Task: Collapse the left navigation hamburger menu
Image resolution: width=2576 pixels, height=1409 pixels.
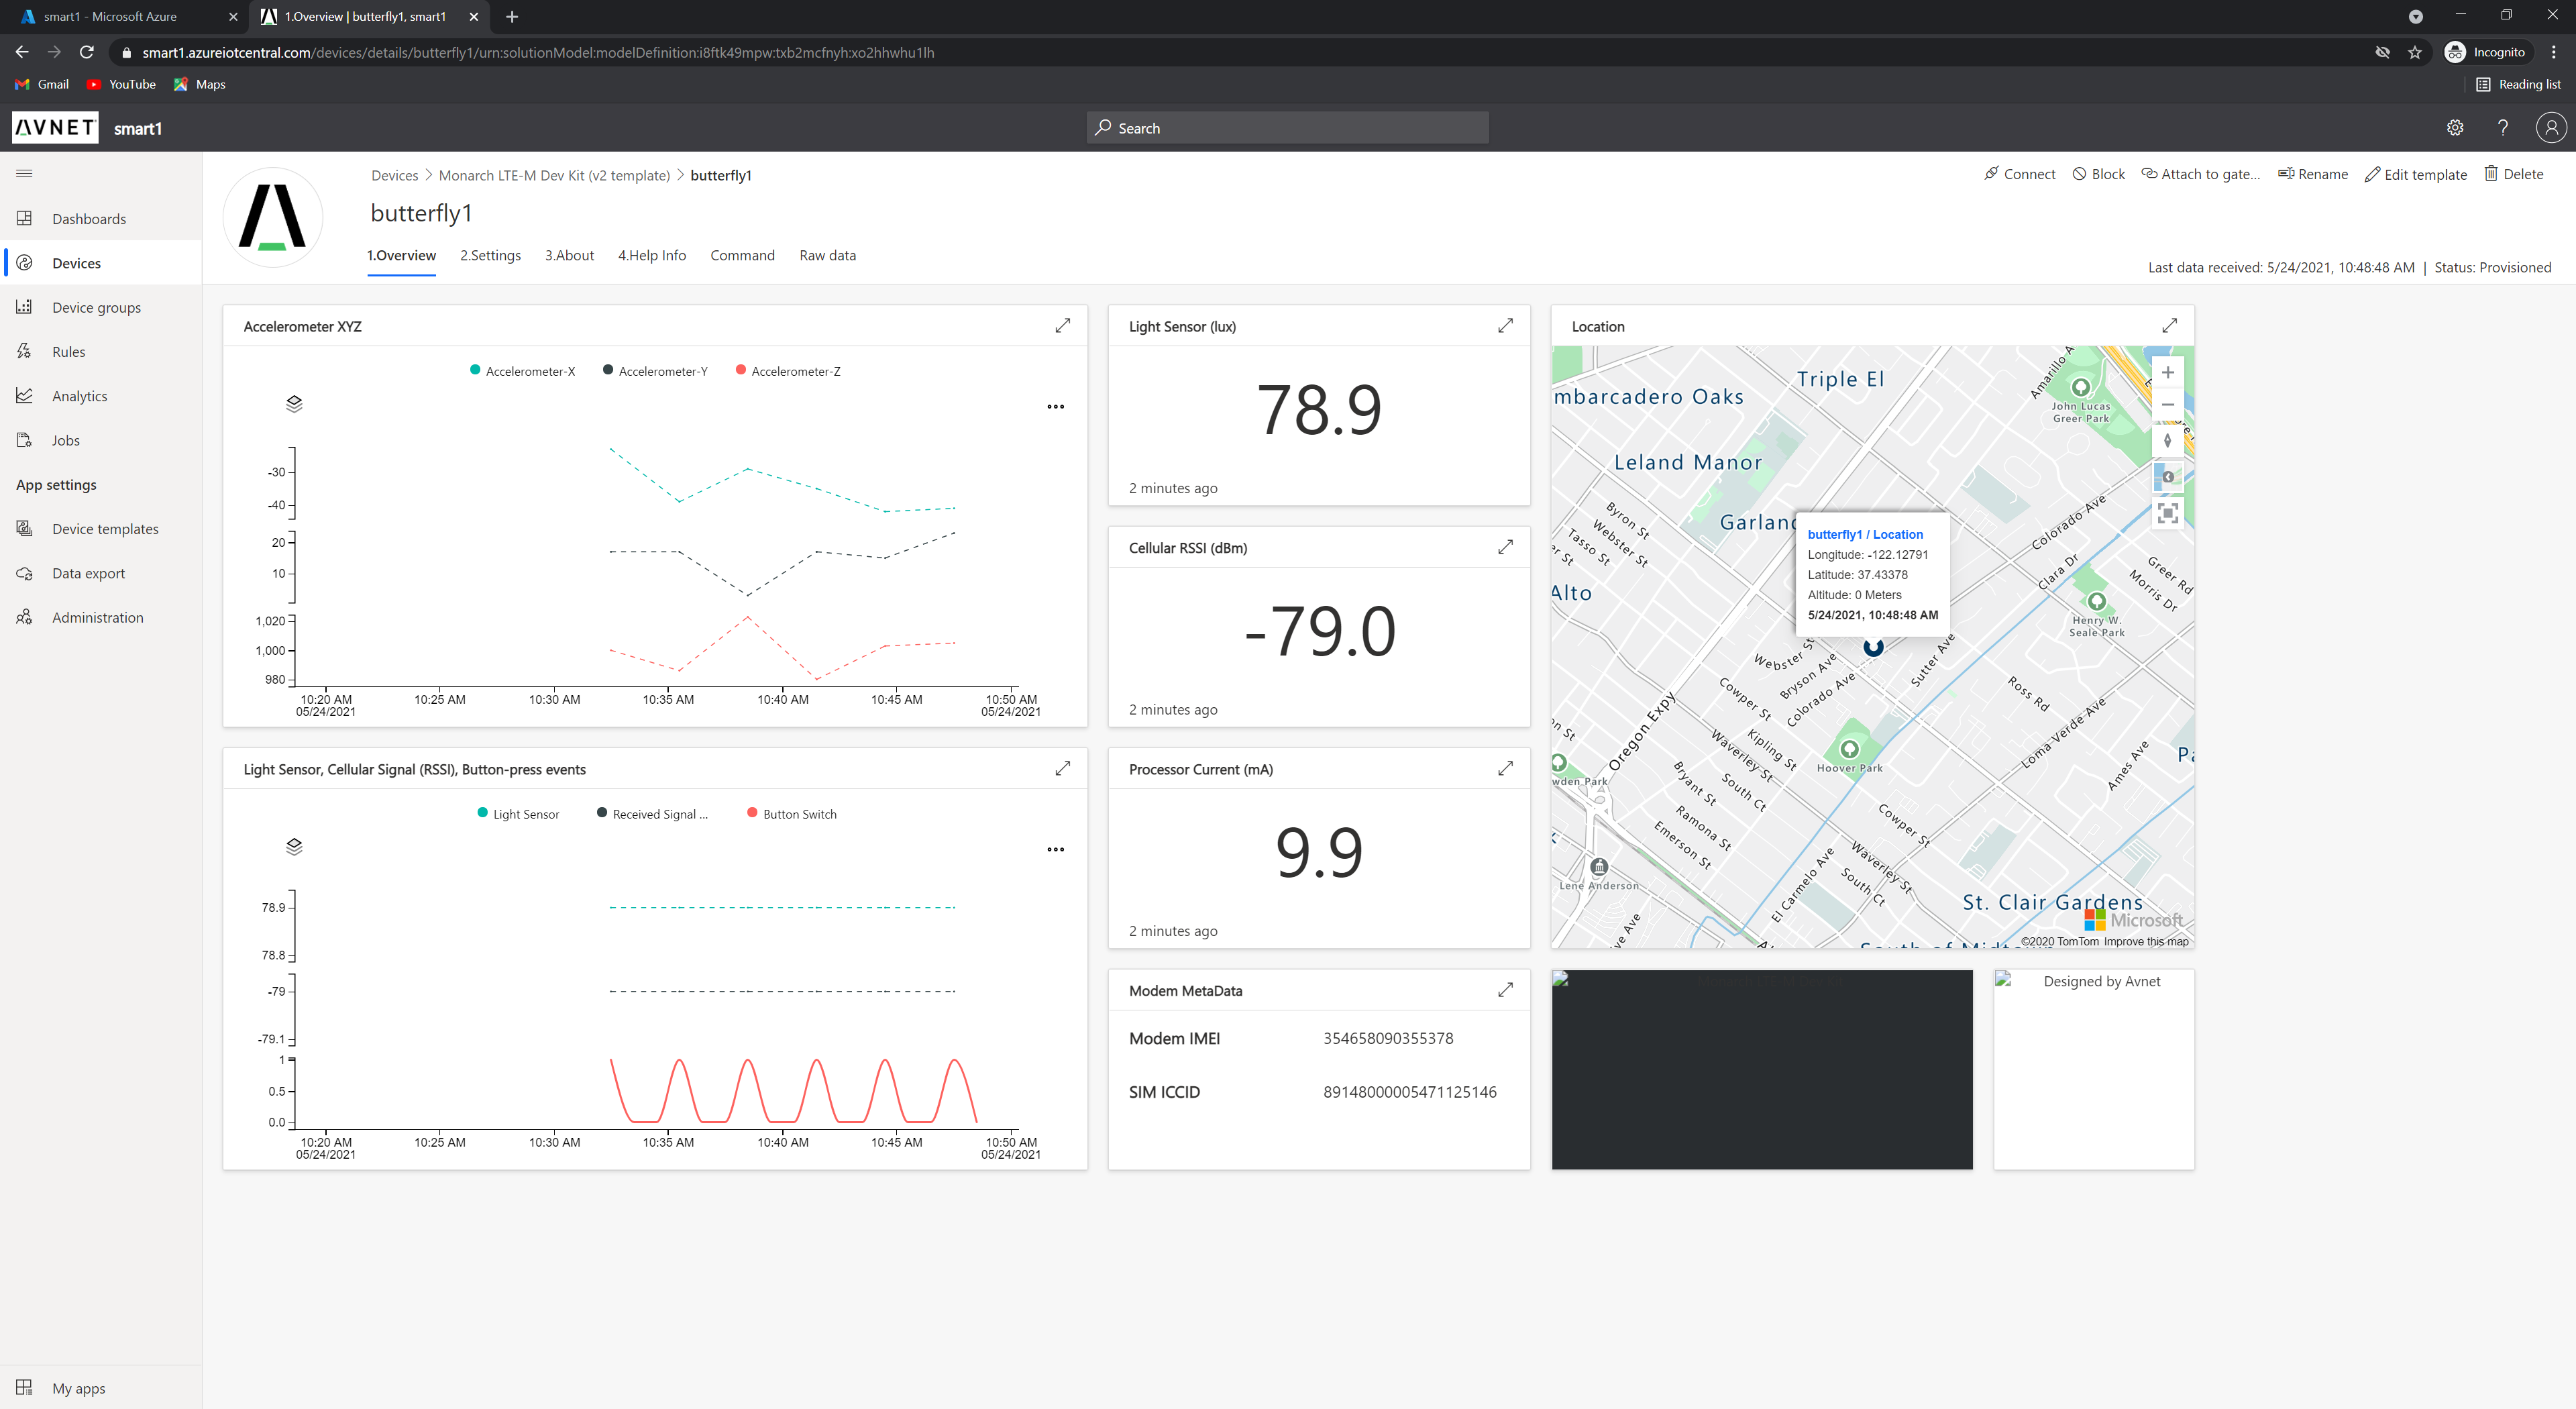Action: coord(25,174)
